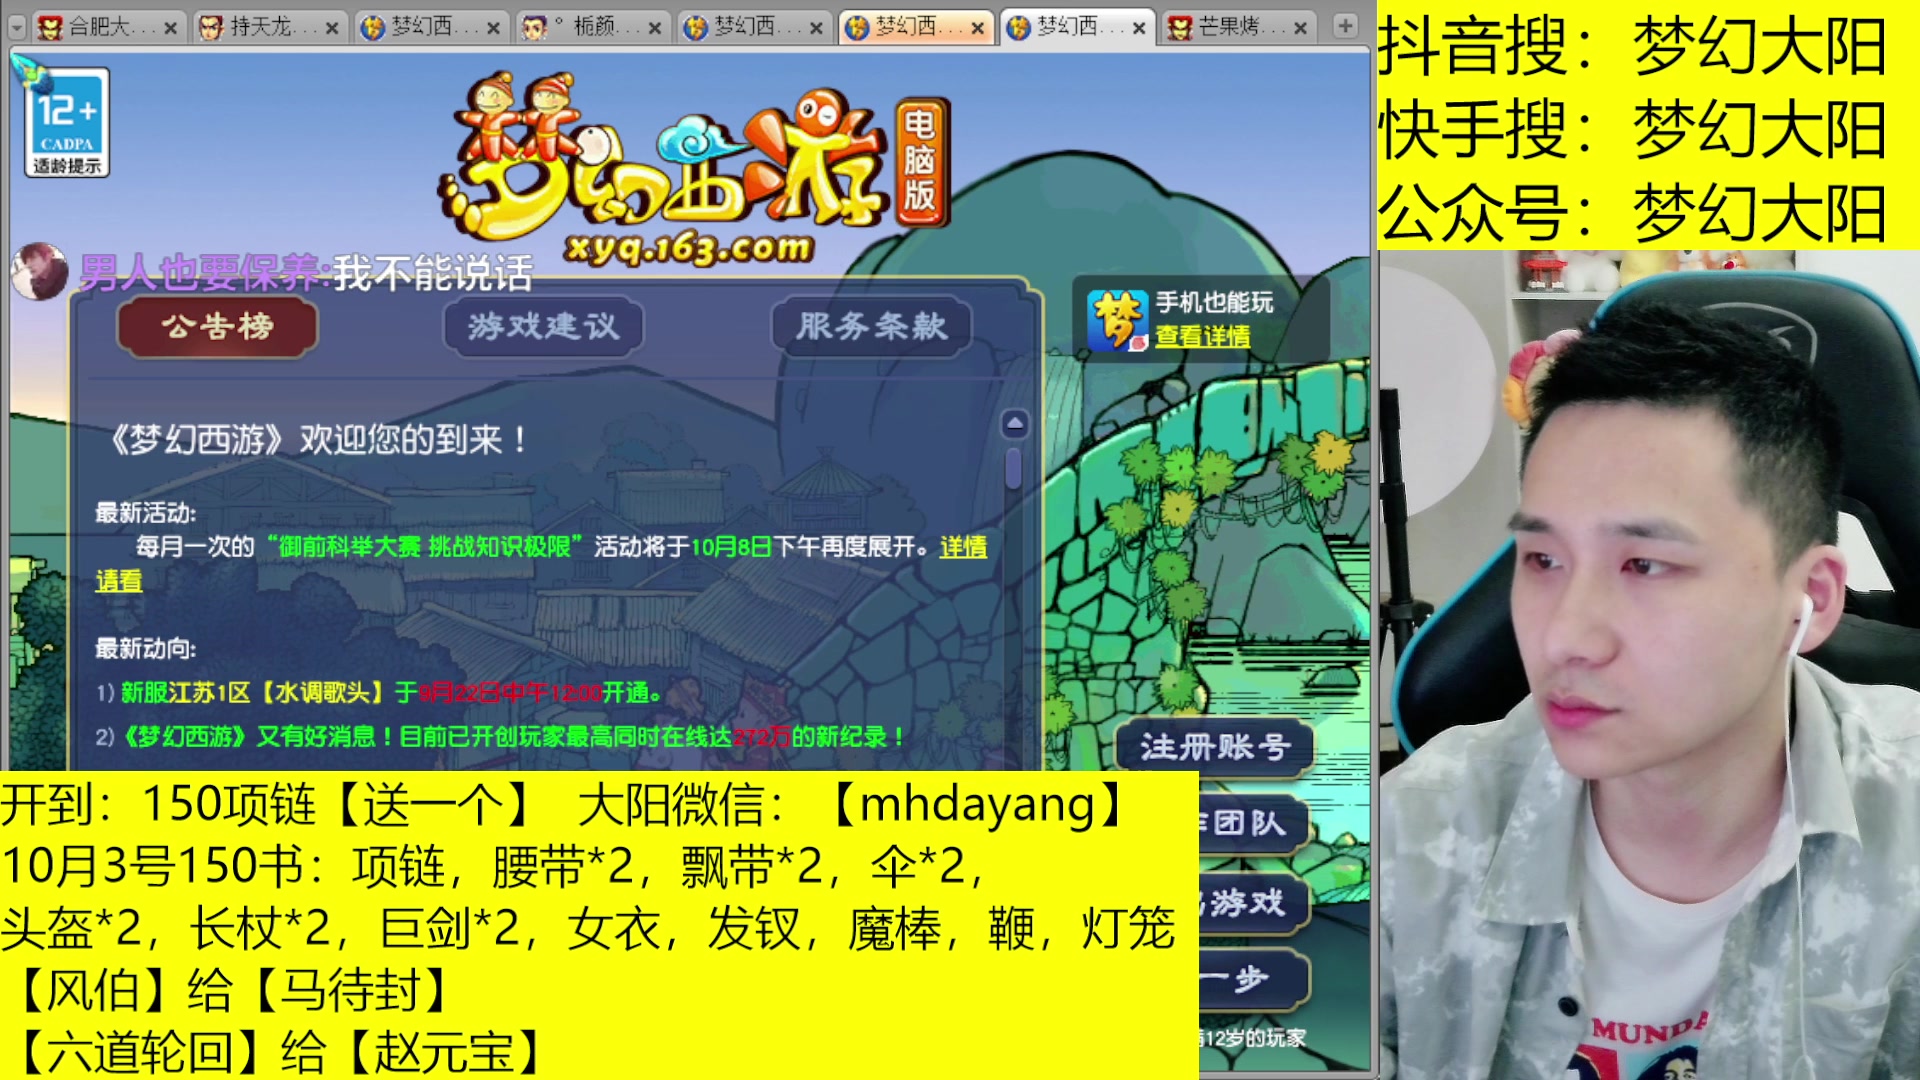Close the 芒果烤 tab
The height and width of the screenshot is (1080, 1920).
1300,28
